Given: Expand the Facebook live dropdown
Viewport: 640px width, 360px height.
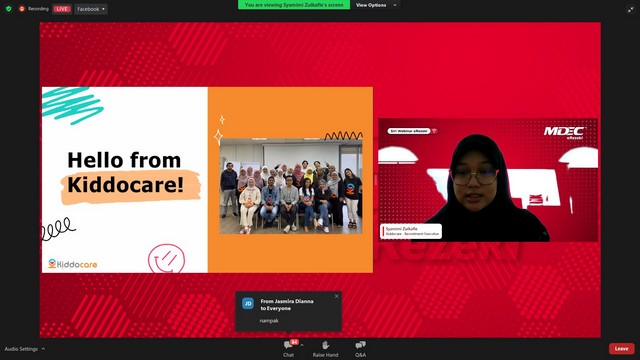Looking at the screenshot, I should click(x=91, y=9).
